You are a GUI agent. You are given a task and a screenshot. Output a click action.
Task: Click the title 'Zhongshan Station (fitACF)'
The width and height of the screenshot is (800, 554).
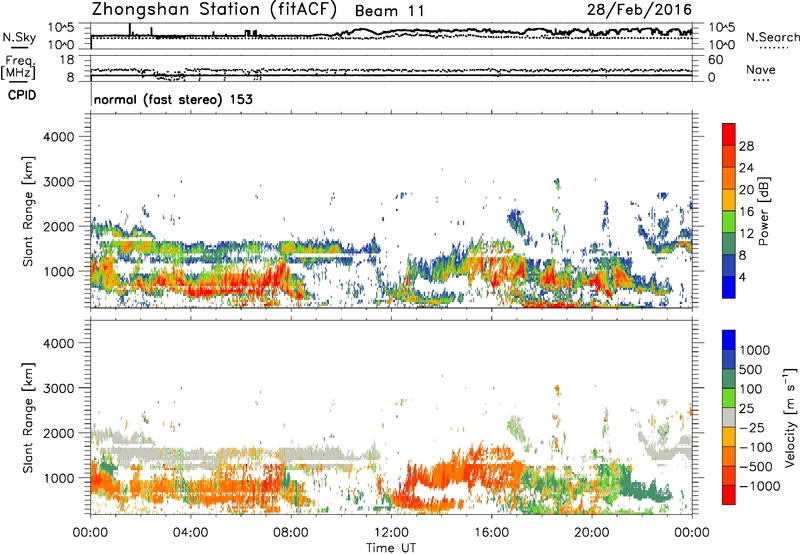[214, 10]
